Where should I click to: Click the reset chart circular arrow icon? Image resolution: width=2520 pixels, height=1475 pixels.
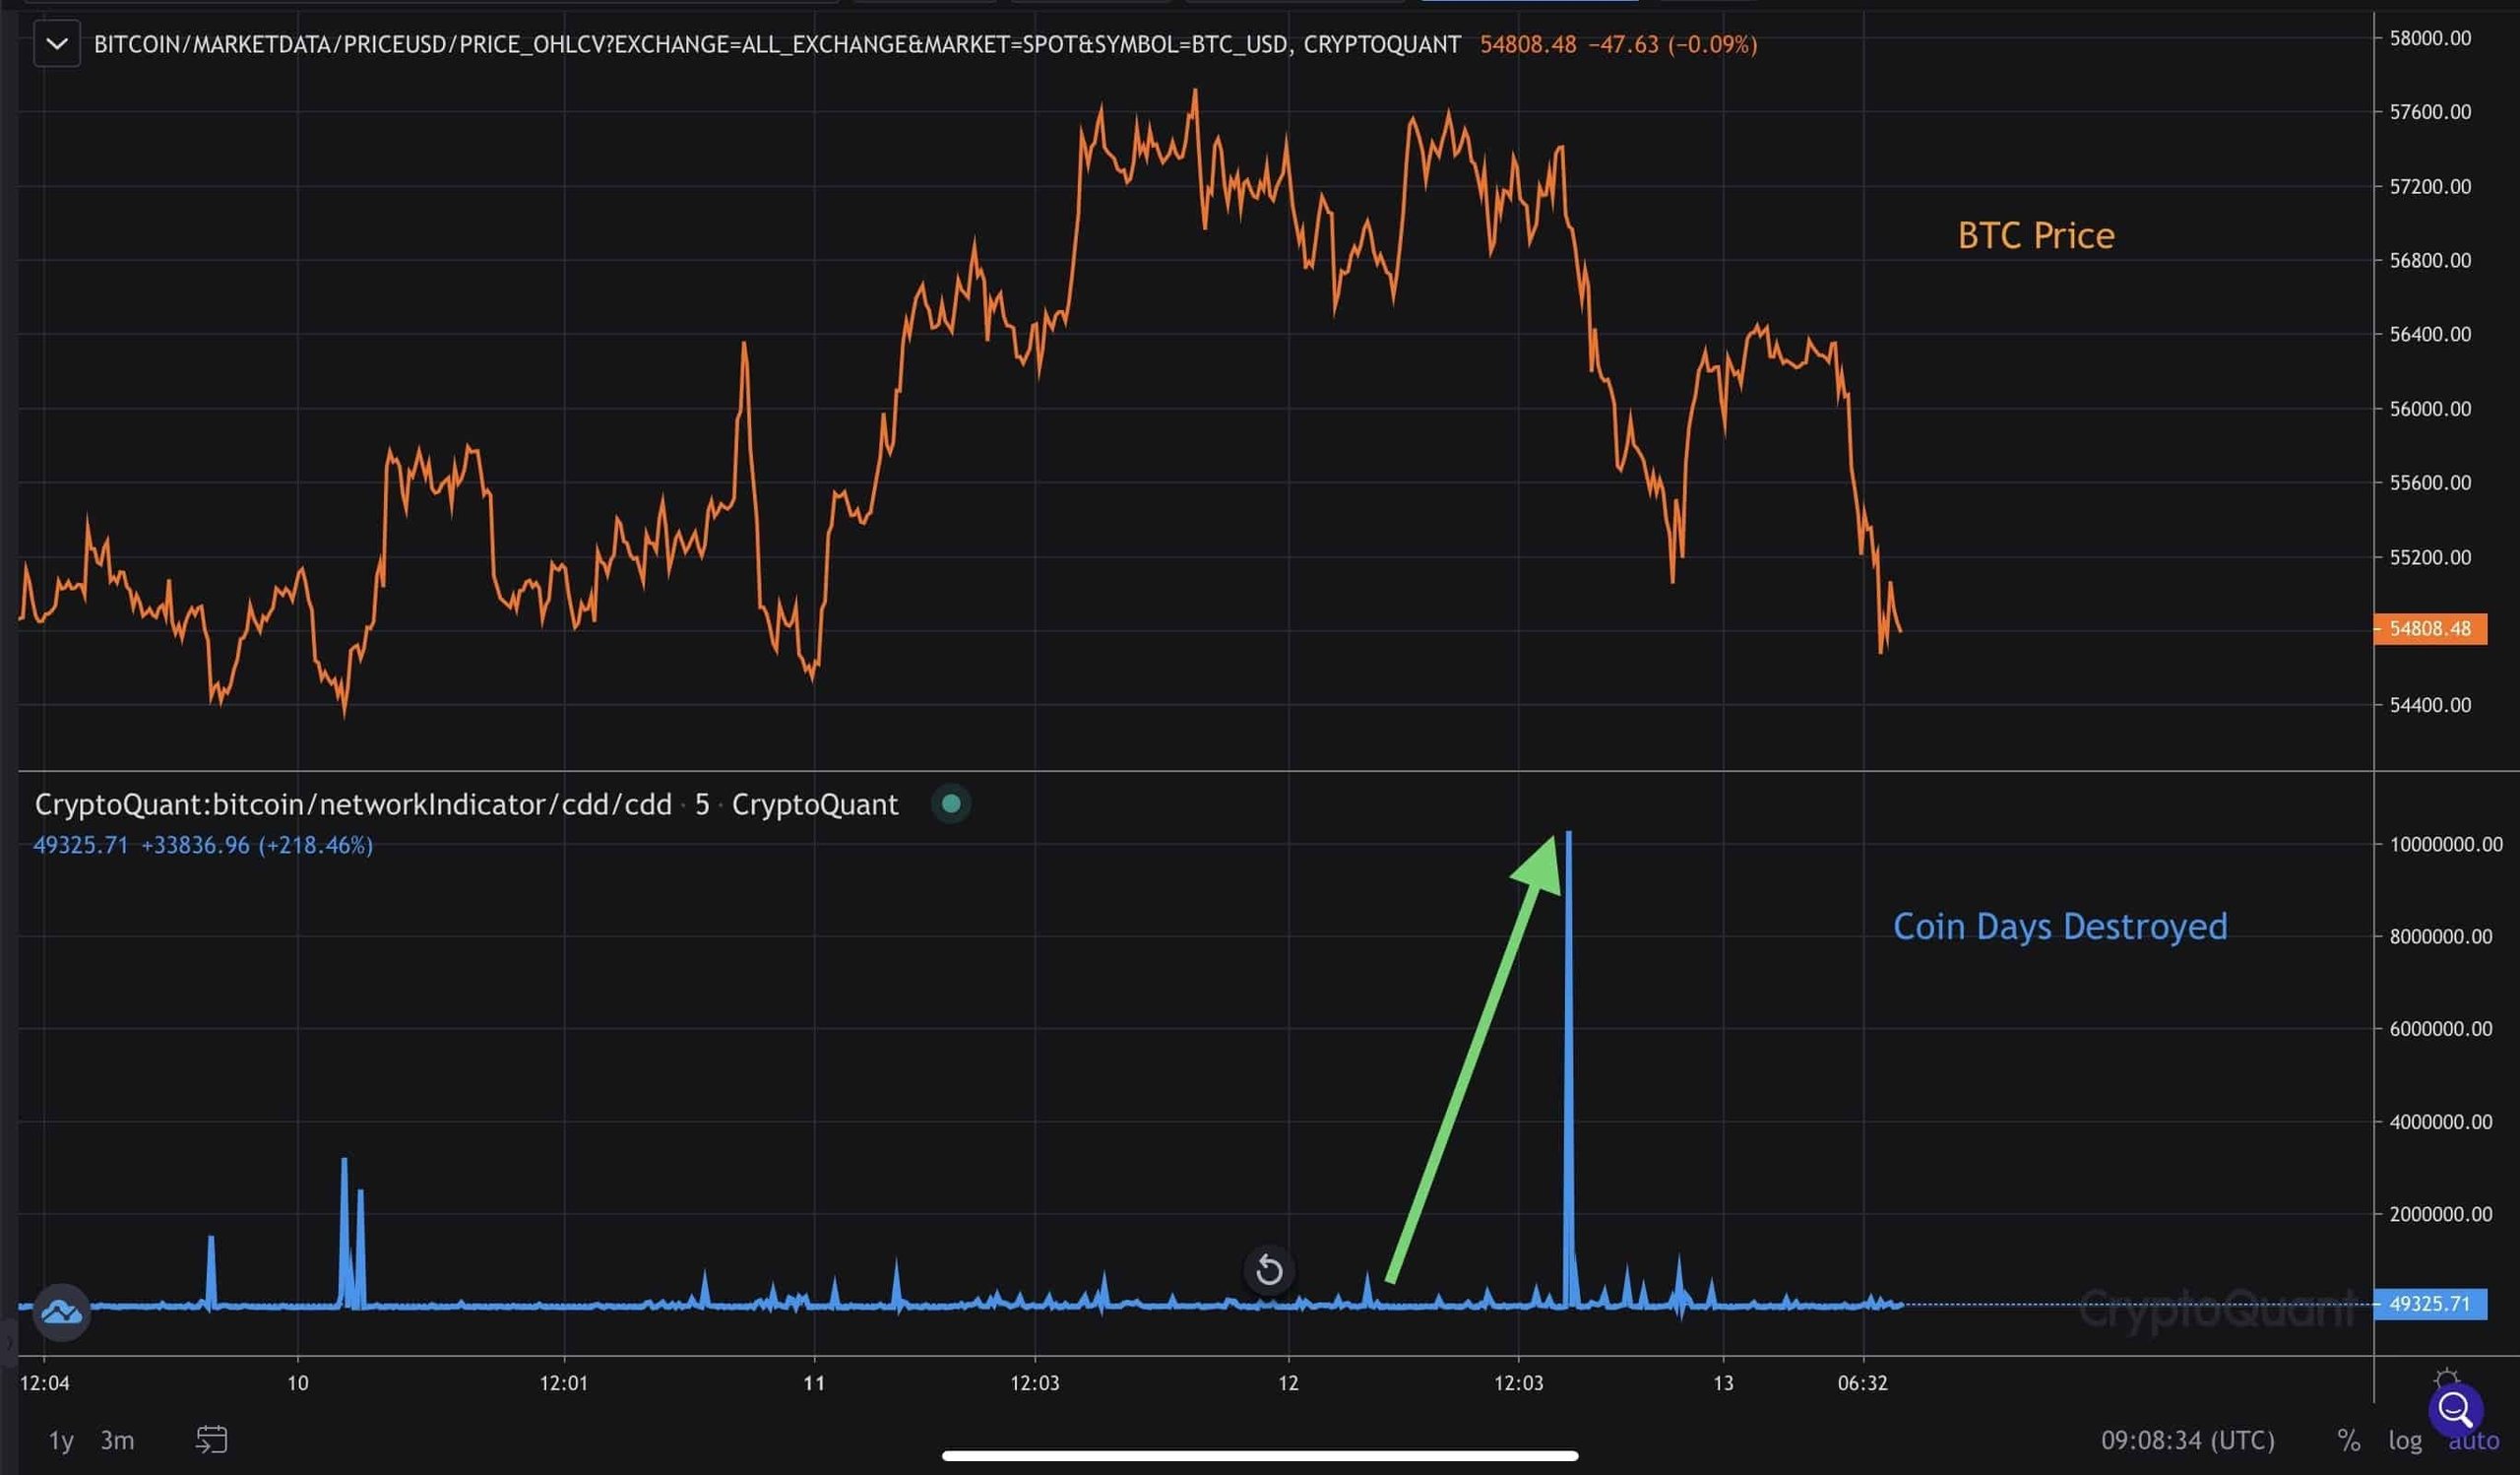point(1269,1271)
